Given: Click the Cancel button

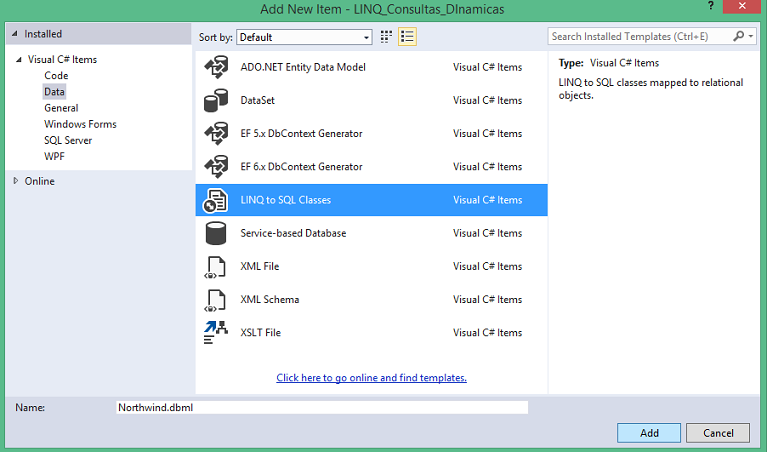Looking at the screenshot, I should tap(718, 433).
